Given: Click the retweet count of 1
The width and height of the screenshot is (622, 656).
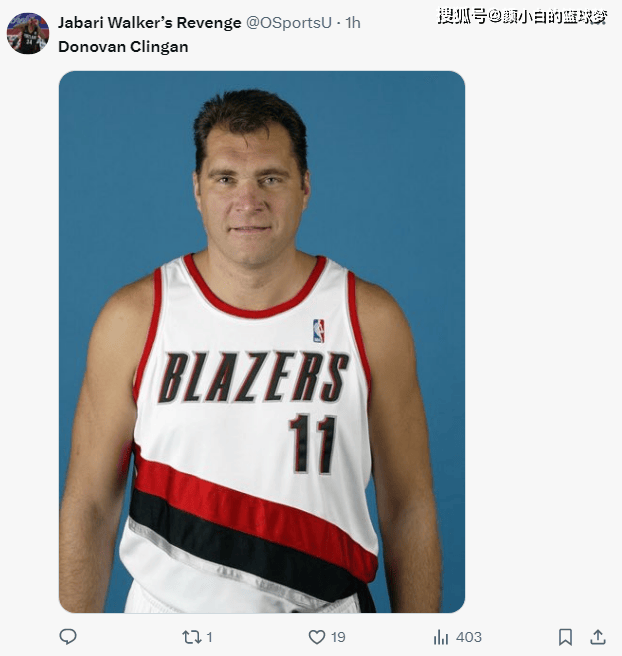Looking at the screenshot, I should pyautogui.click(x=210, y=637).
